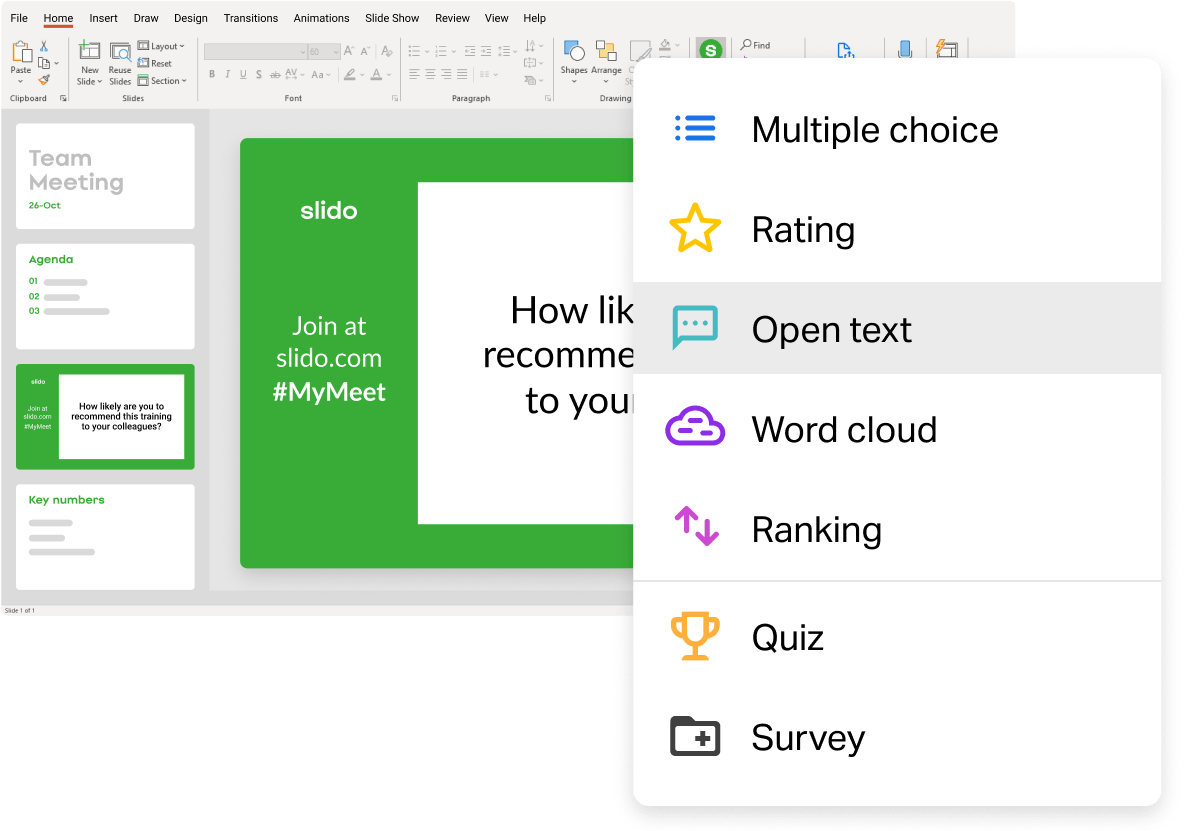The image size is (1185, 831).
Task: Select Open text from the Slido menu
Action: (831, 329)
